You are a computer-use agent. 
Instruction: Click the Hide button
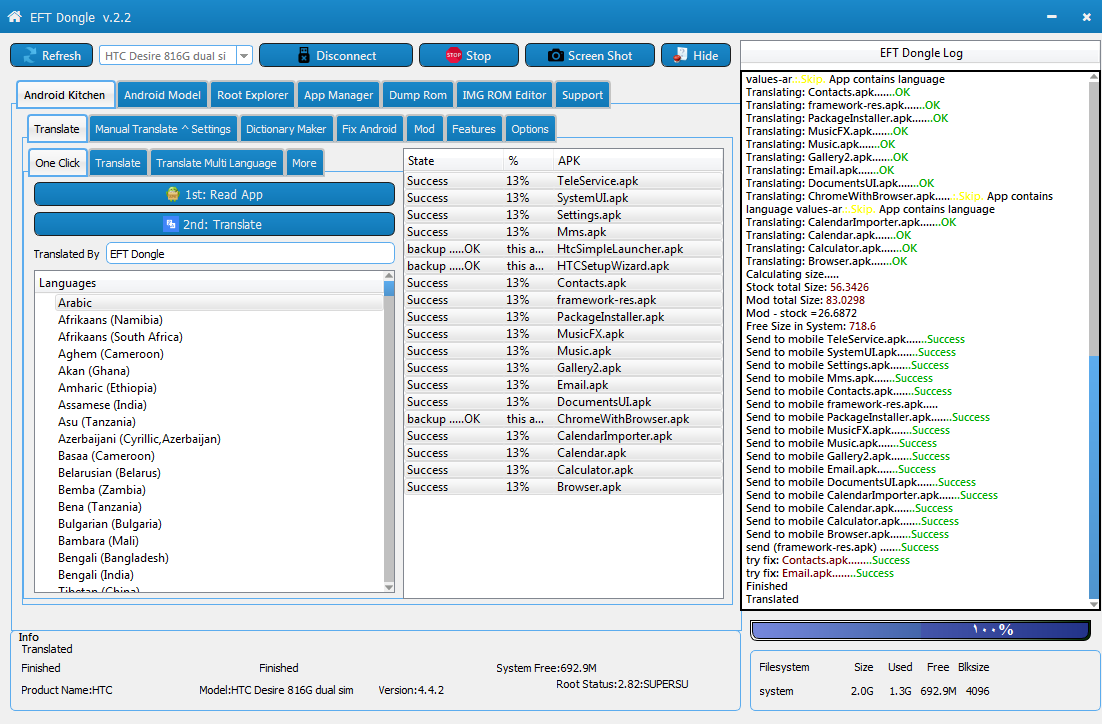(x=696, y=56)
